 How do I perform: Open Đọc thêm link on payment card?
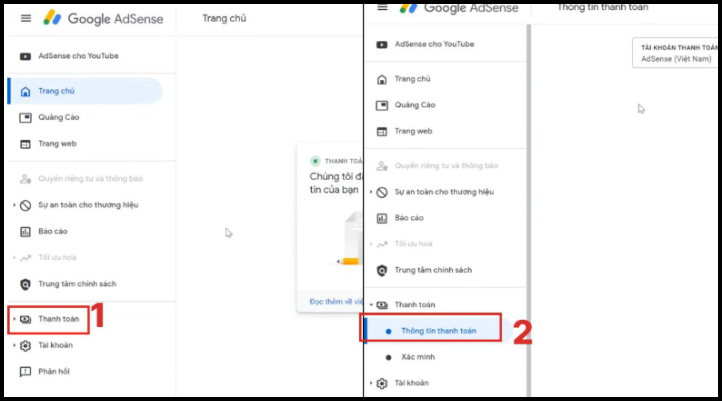pyautogui.click(x=336, y=302)
